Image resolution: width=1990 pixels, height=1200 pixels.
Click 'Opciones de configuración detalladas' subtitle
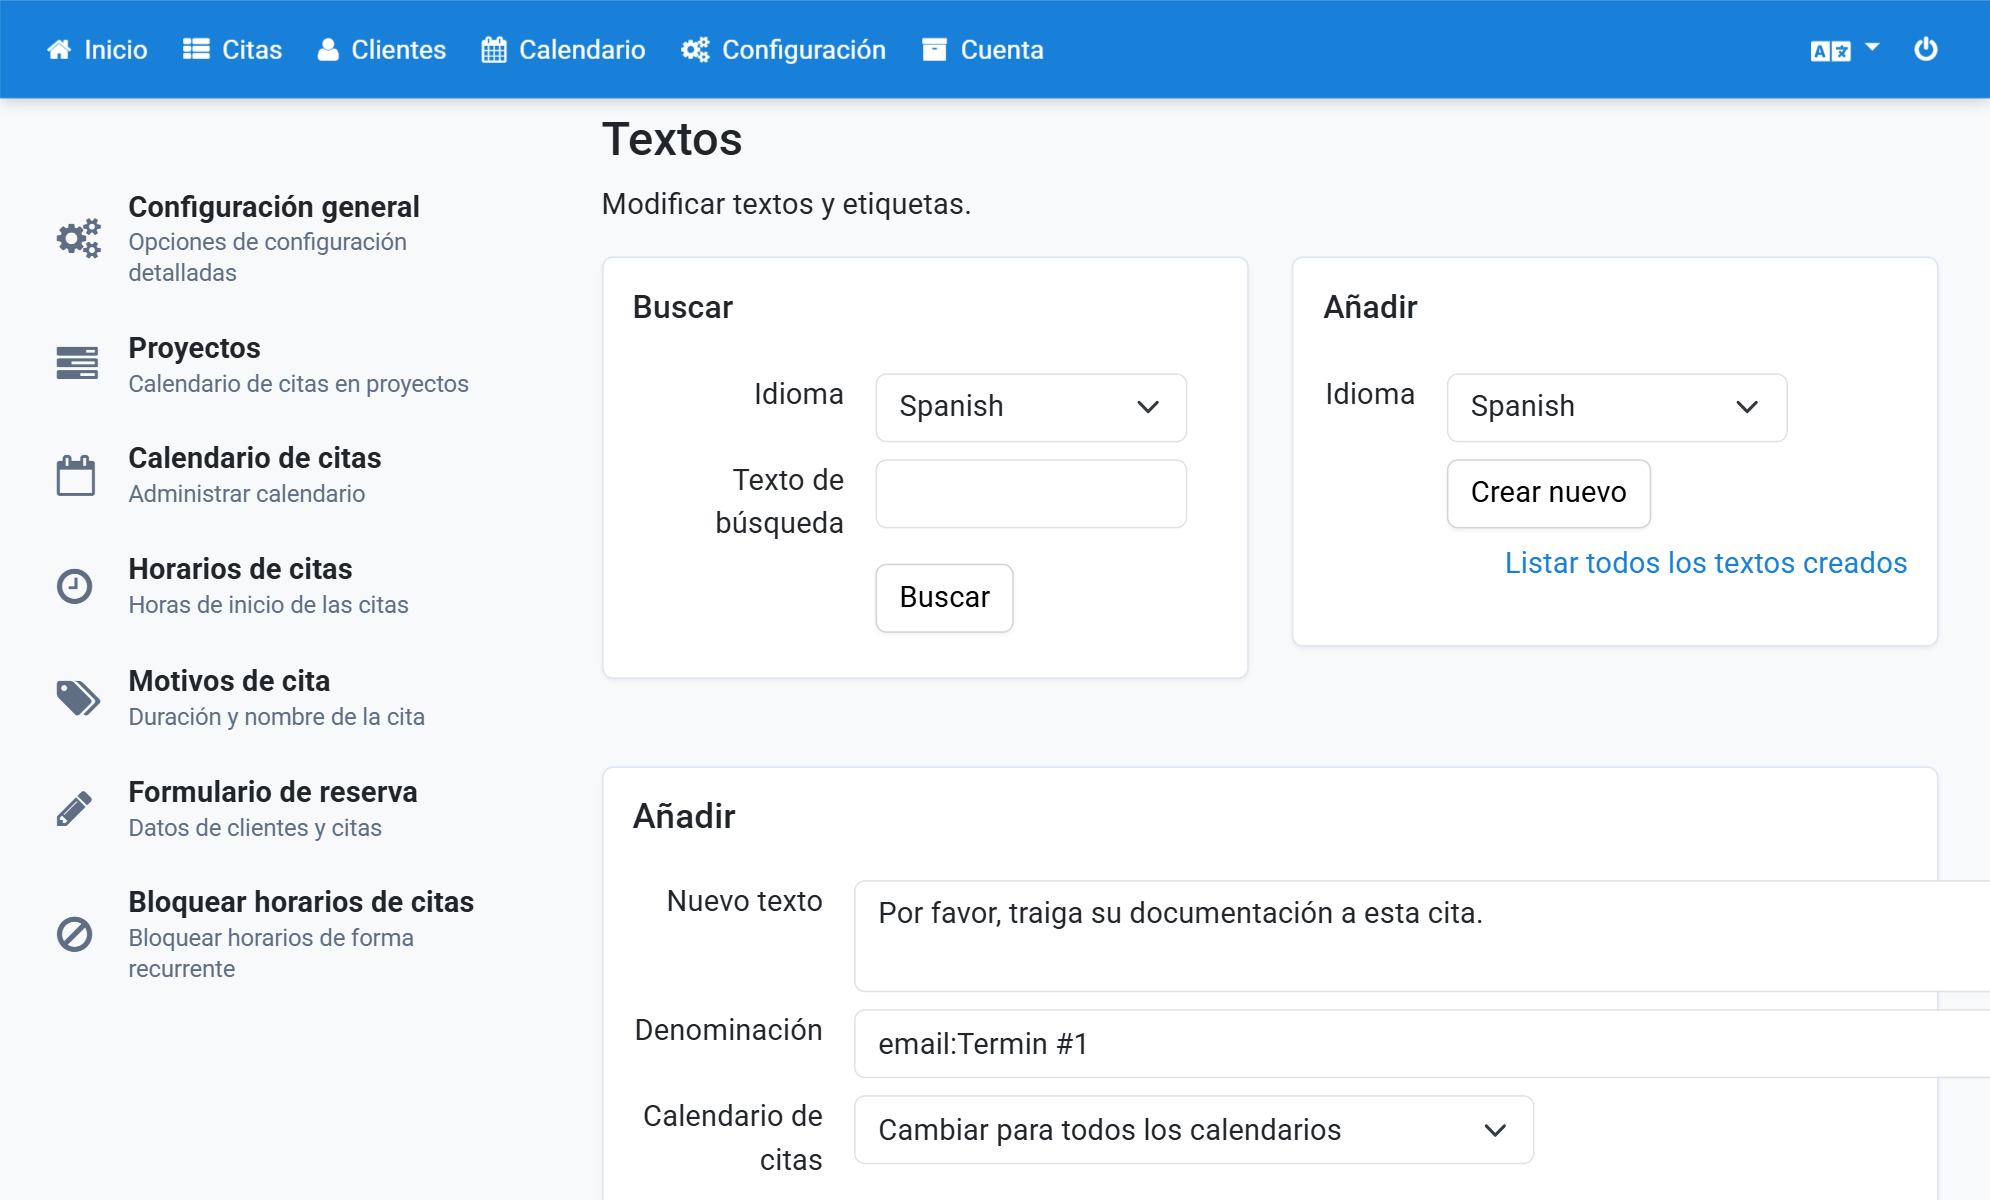(267, 257)
